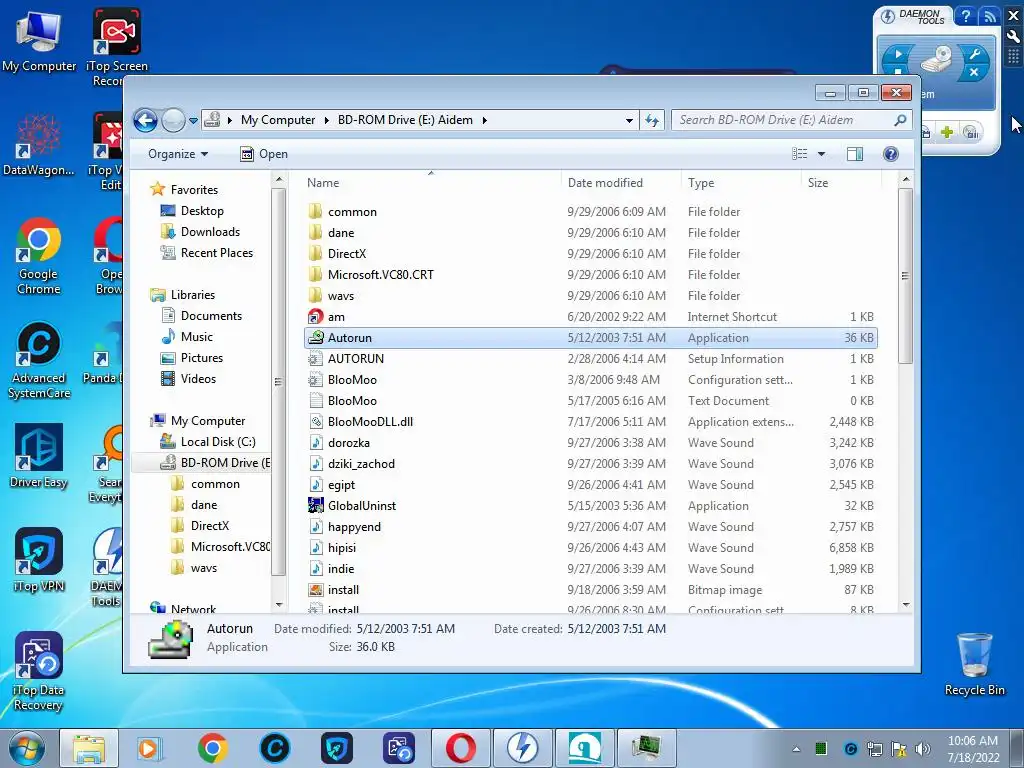Open DAEMON Tools from taskbar
This screenshot has height=768, width=1024.
tap(522, 748)
